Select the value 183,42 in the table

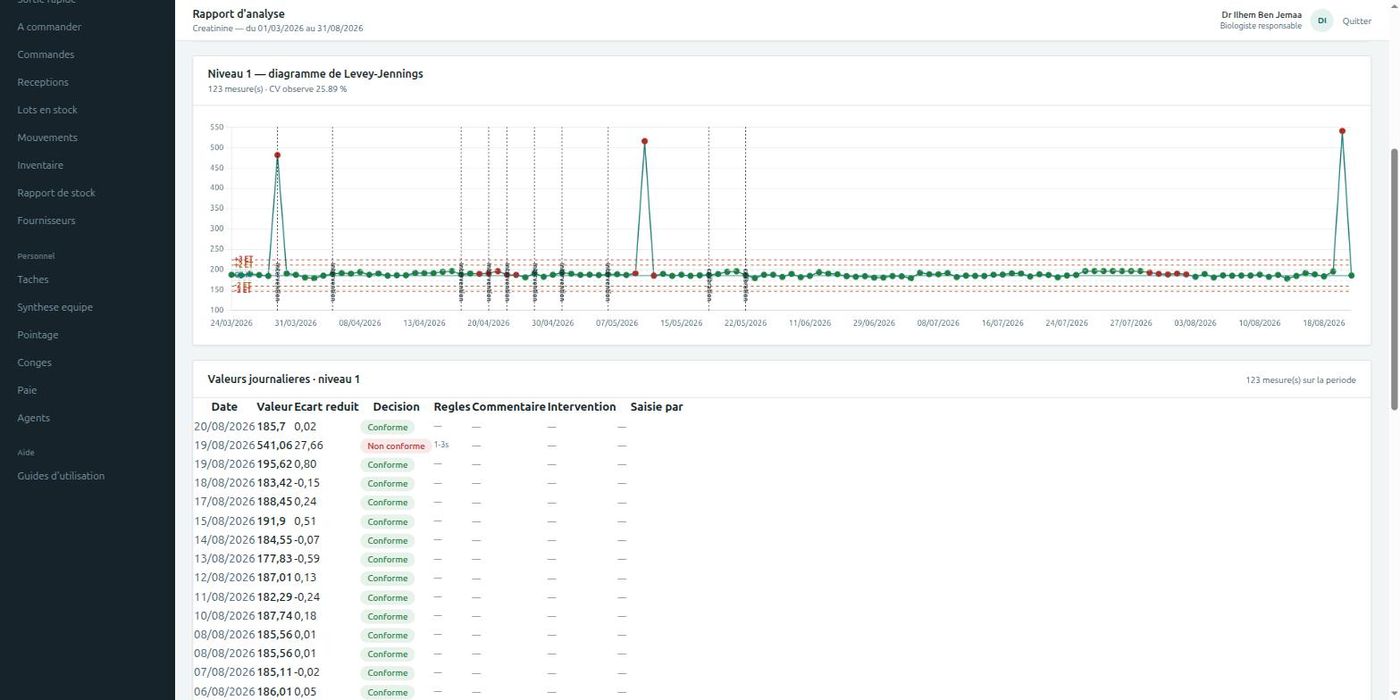(x=275, y=483)
